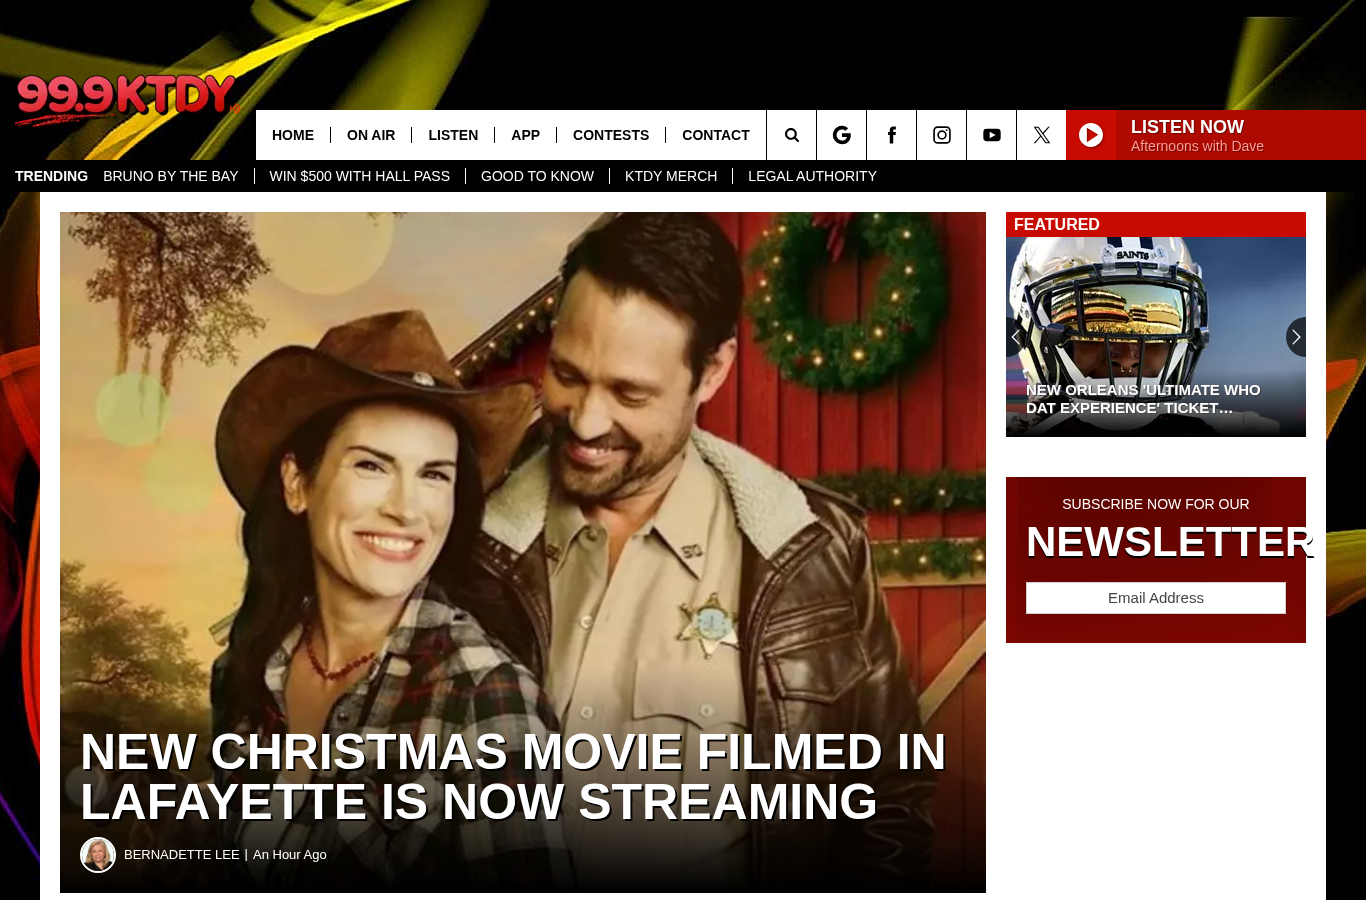This screenshot has height=900, width=1366.
Task: Open Win $500 With Hall Pass link
Action: [x=360, y=176]
